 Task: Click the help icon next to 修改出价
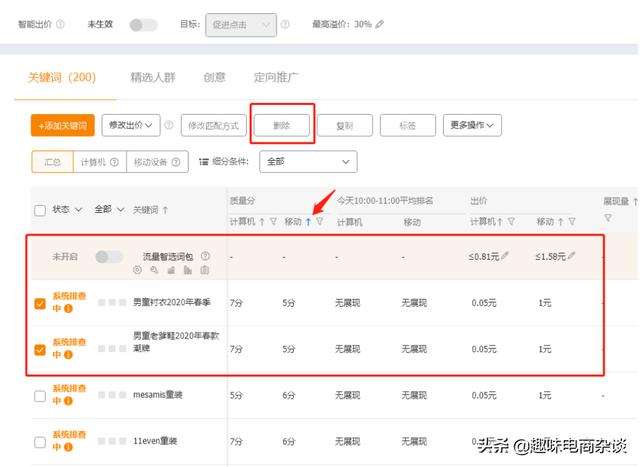(x=169, y=125)
